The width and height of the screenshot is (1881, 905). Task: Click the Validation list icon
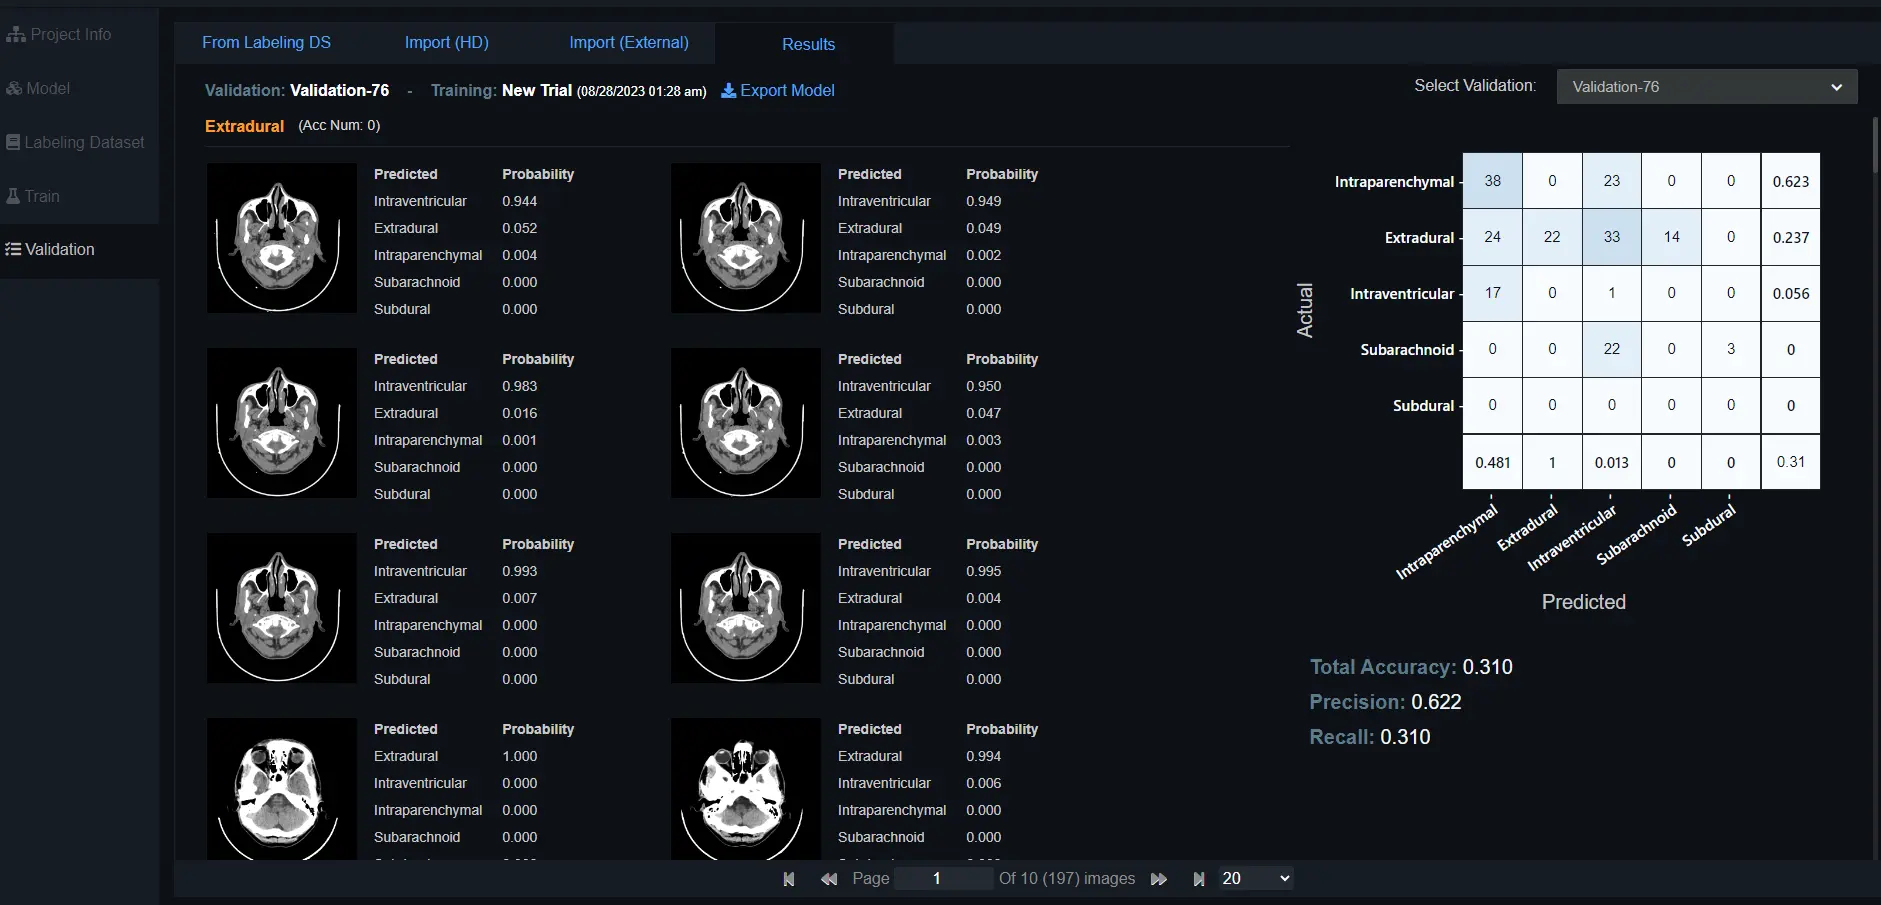13,249
